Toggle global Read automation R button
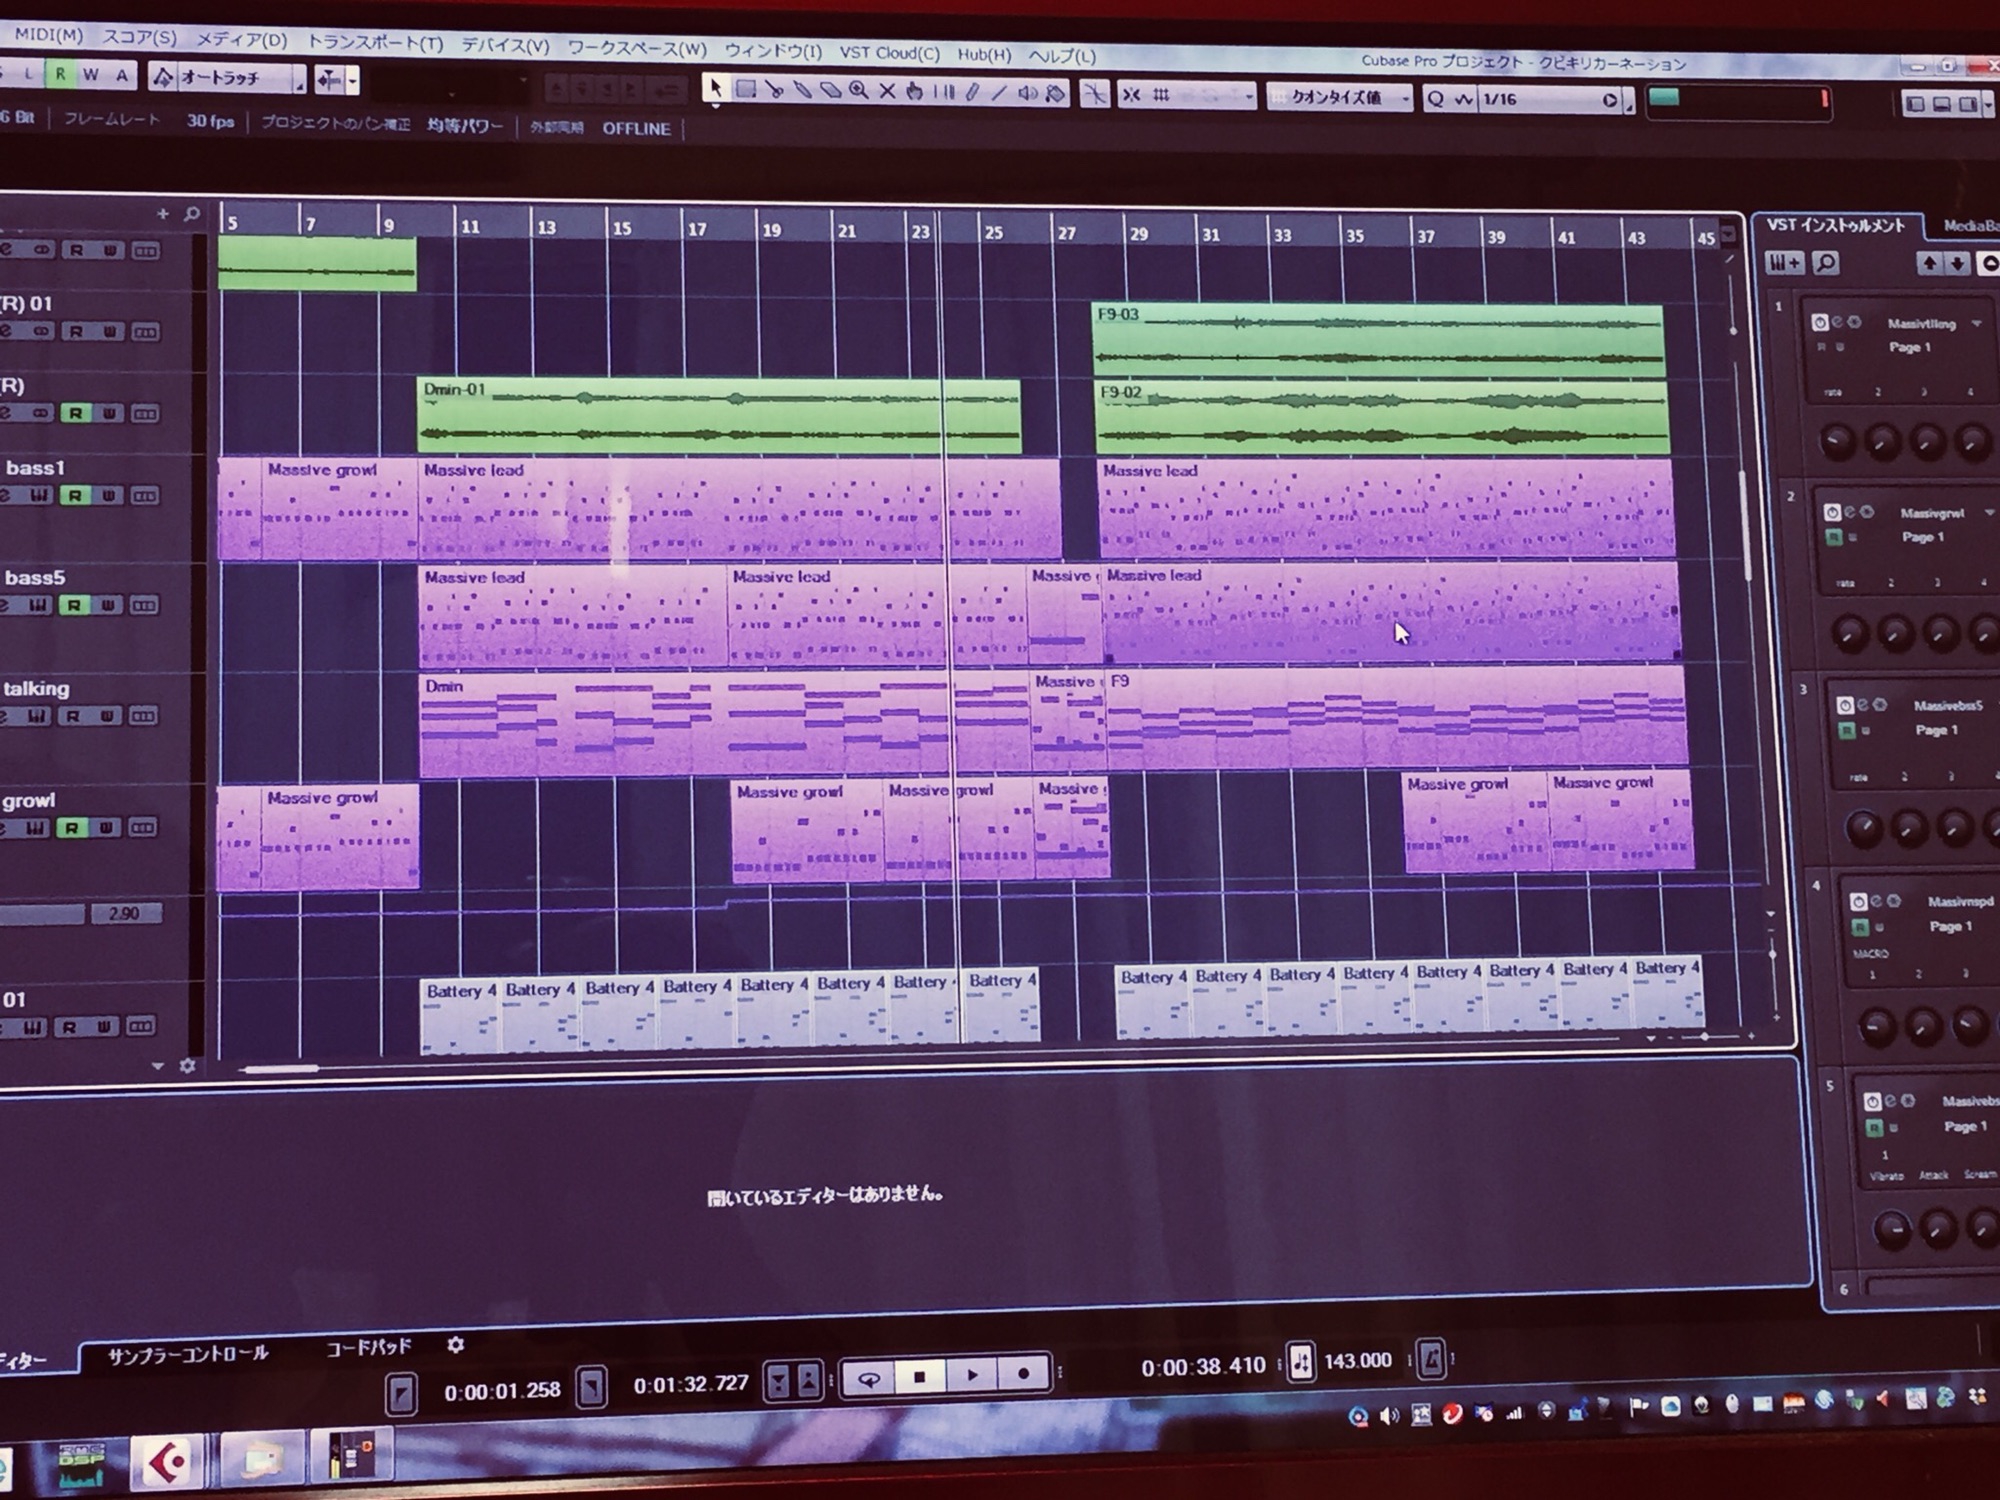2000x1500 pixels. [x=60, y=74]
